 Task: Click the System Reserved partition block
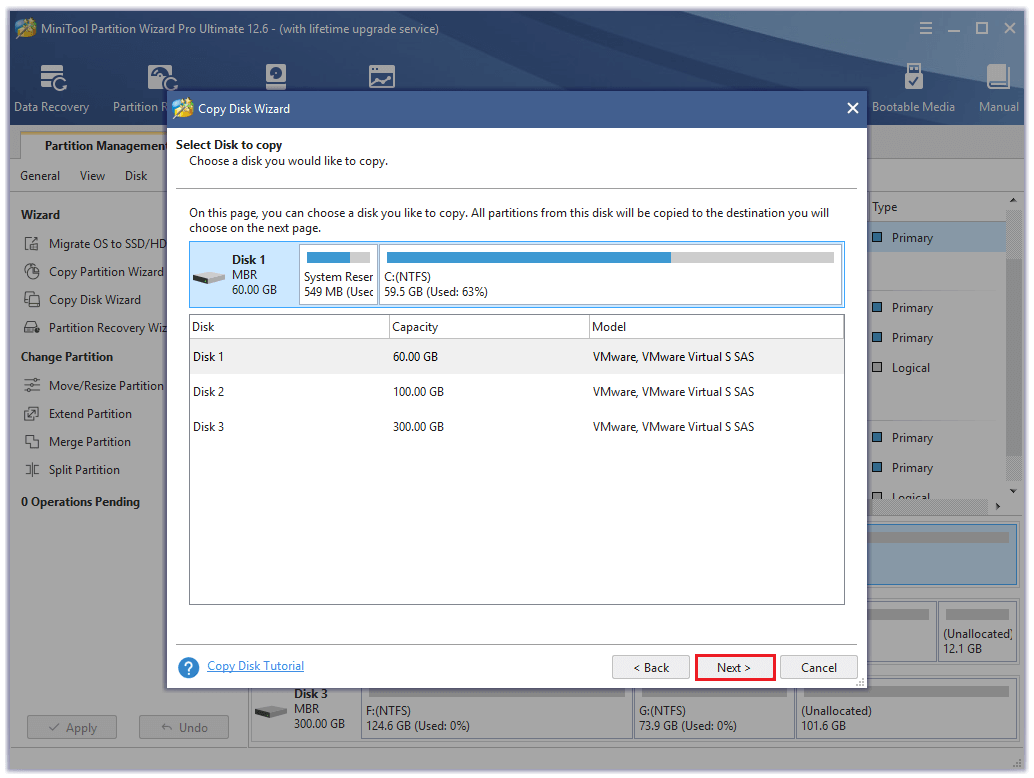338,274
